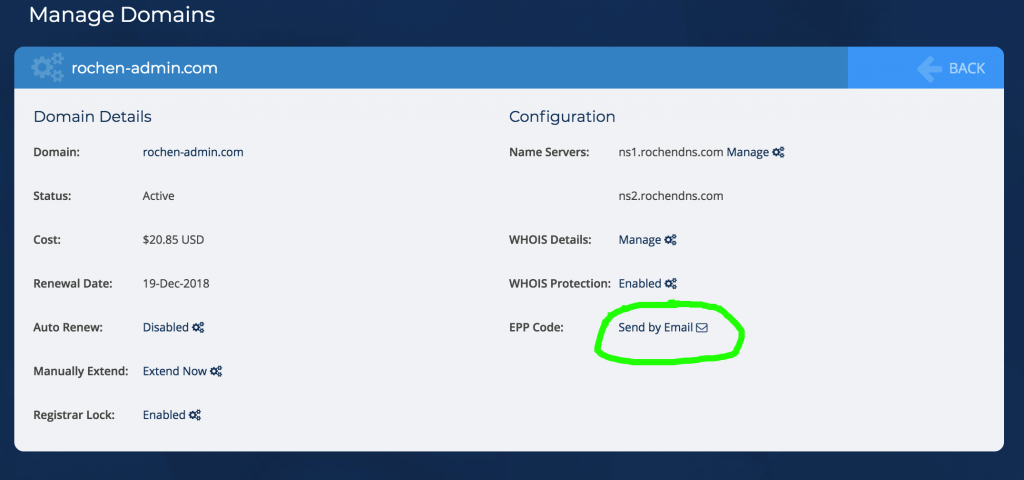Click the Manually Extend label

(81, 371)
